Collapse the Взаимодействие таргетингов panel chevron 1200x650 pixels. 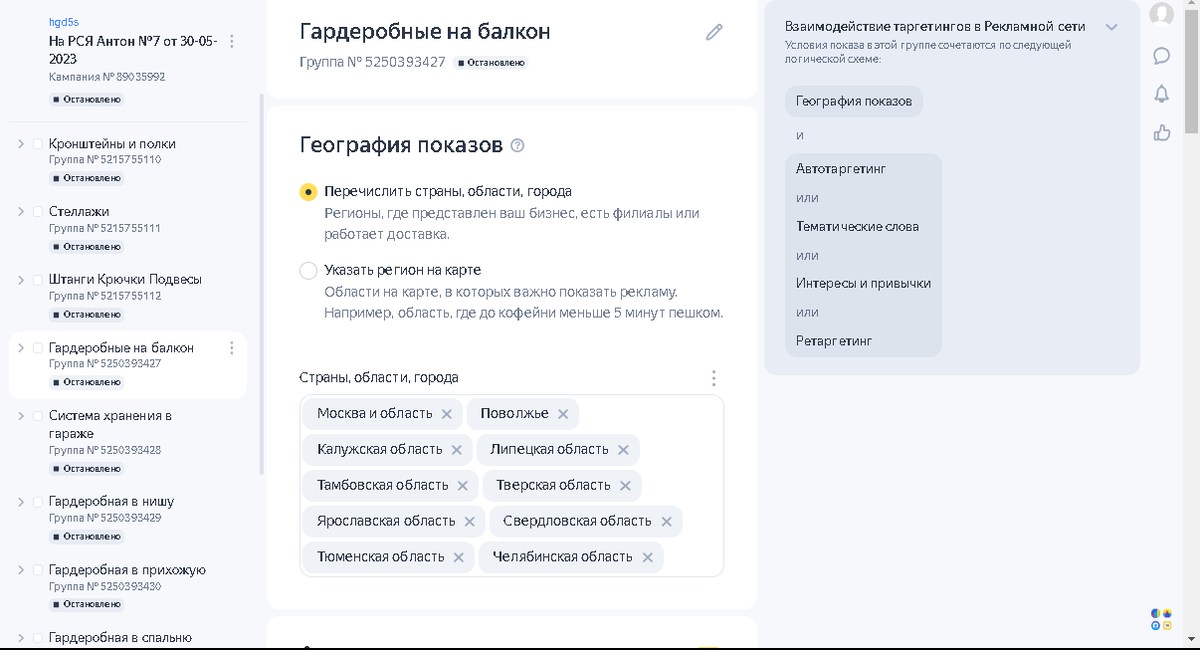pos(1111,28)
